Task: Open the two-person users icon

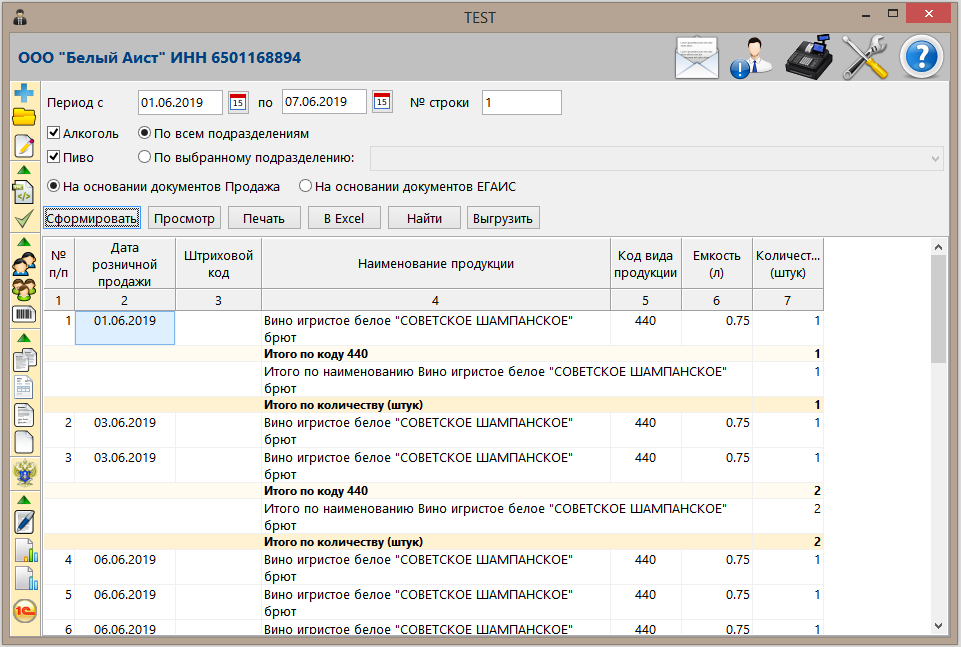Action: (24, 263)
